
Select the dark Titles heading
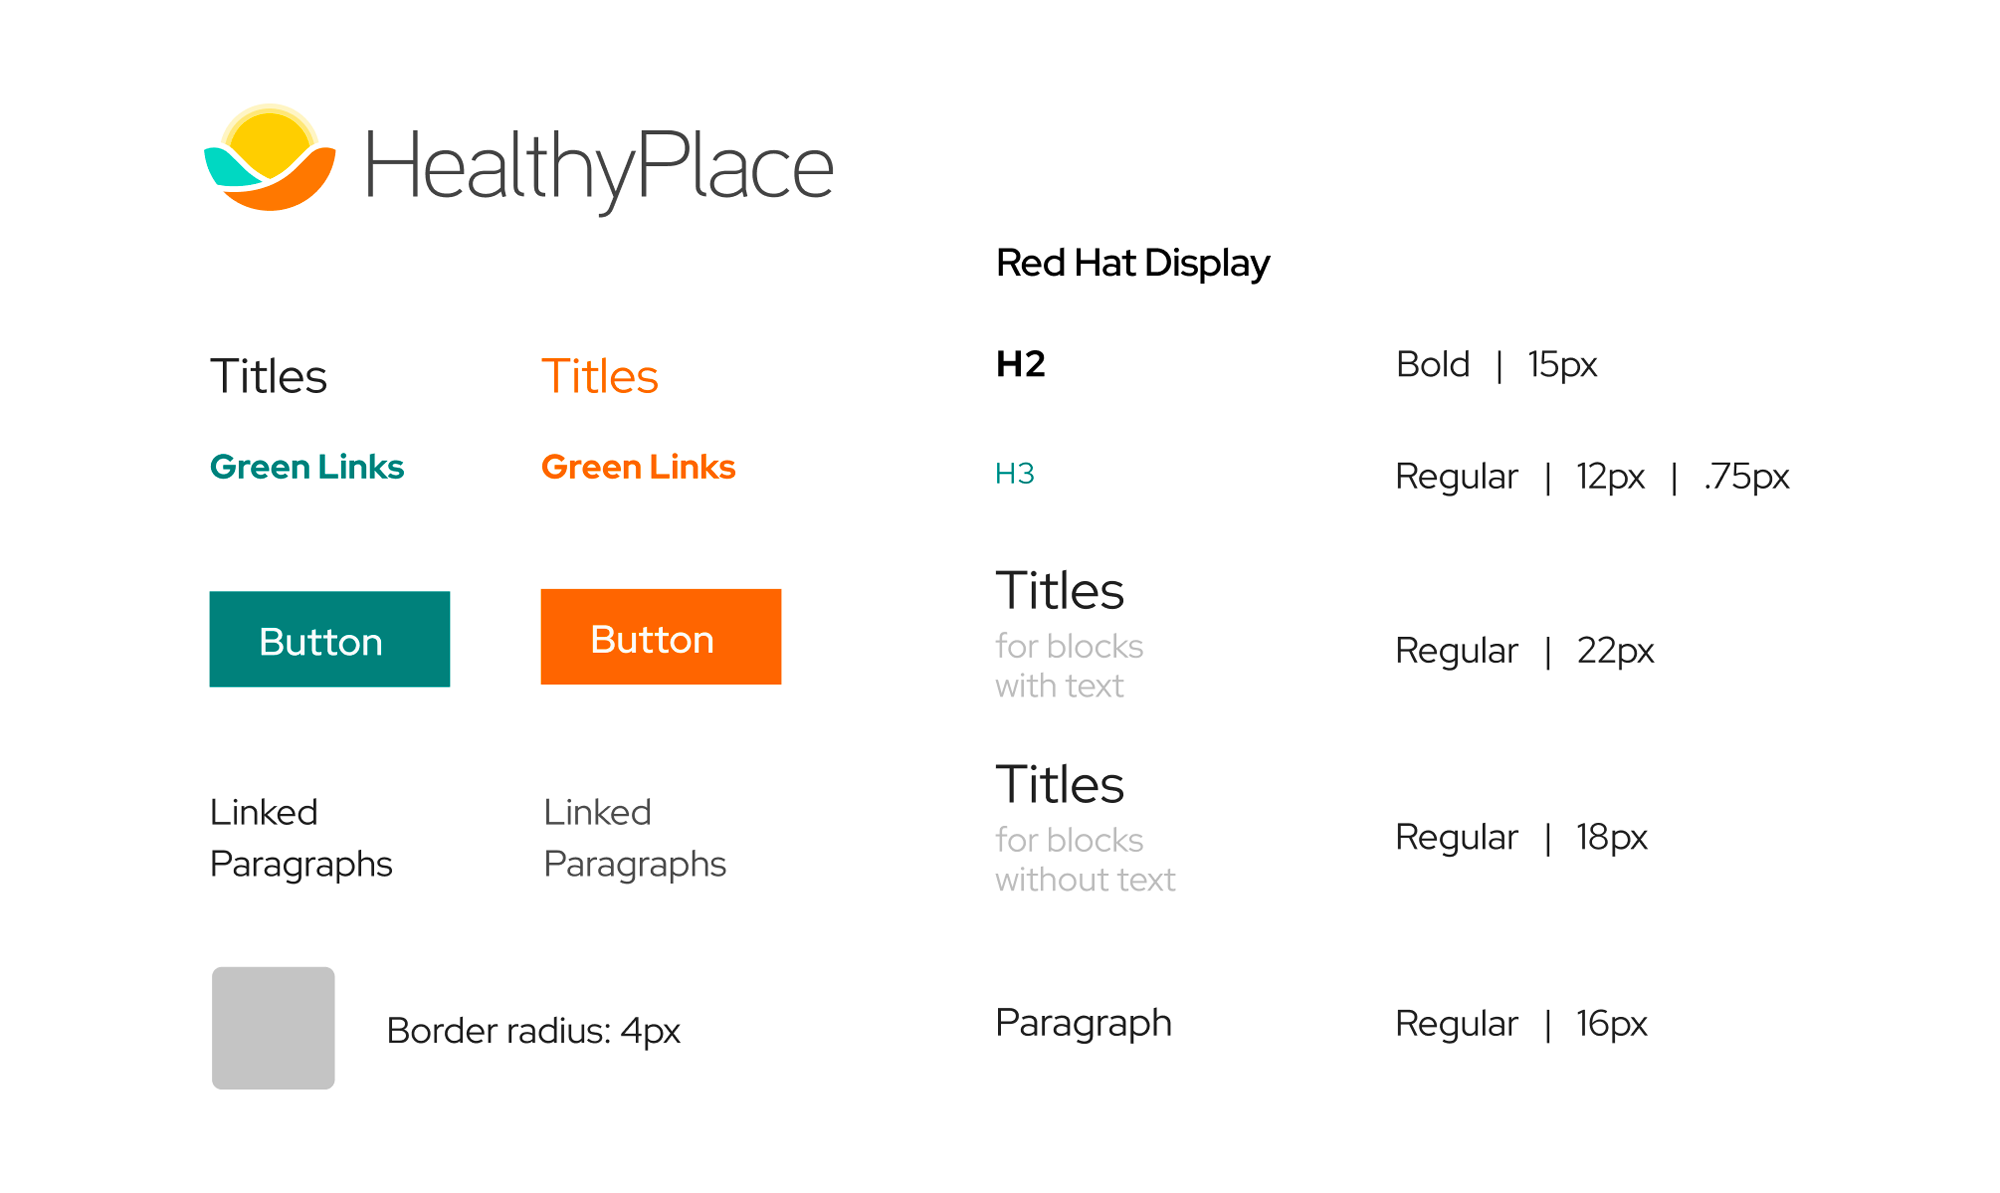coord(269,377)
